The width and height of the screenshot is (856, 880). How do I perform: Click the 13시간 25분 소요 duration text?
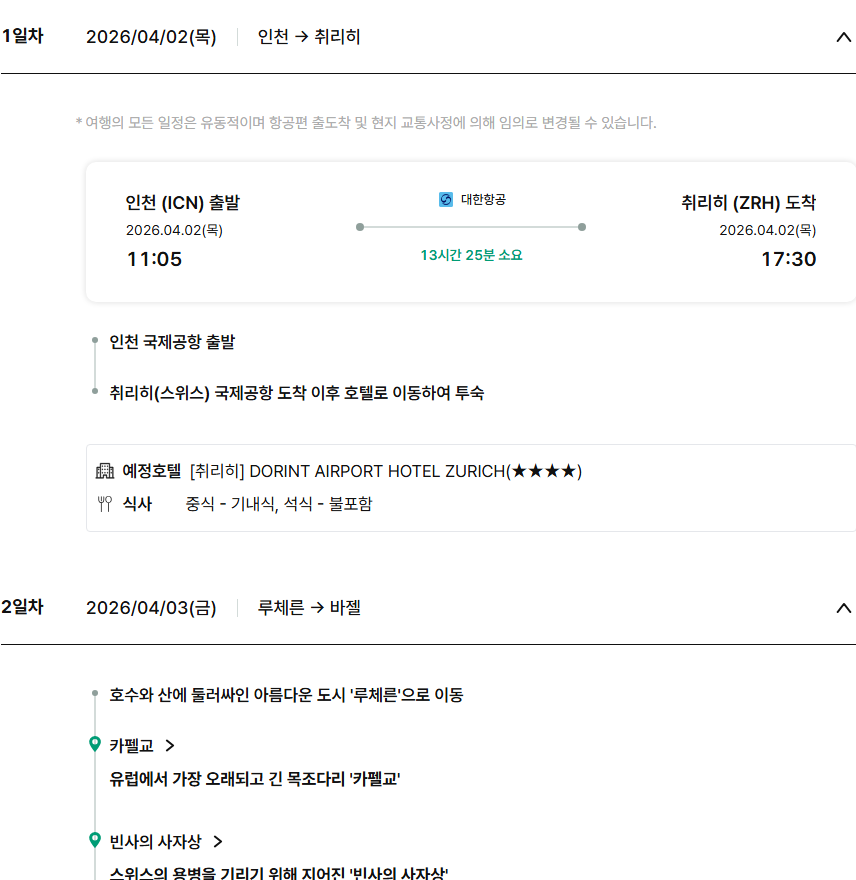[x=471, y=255]
